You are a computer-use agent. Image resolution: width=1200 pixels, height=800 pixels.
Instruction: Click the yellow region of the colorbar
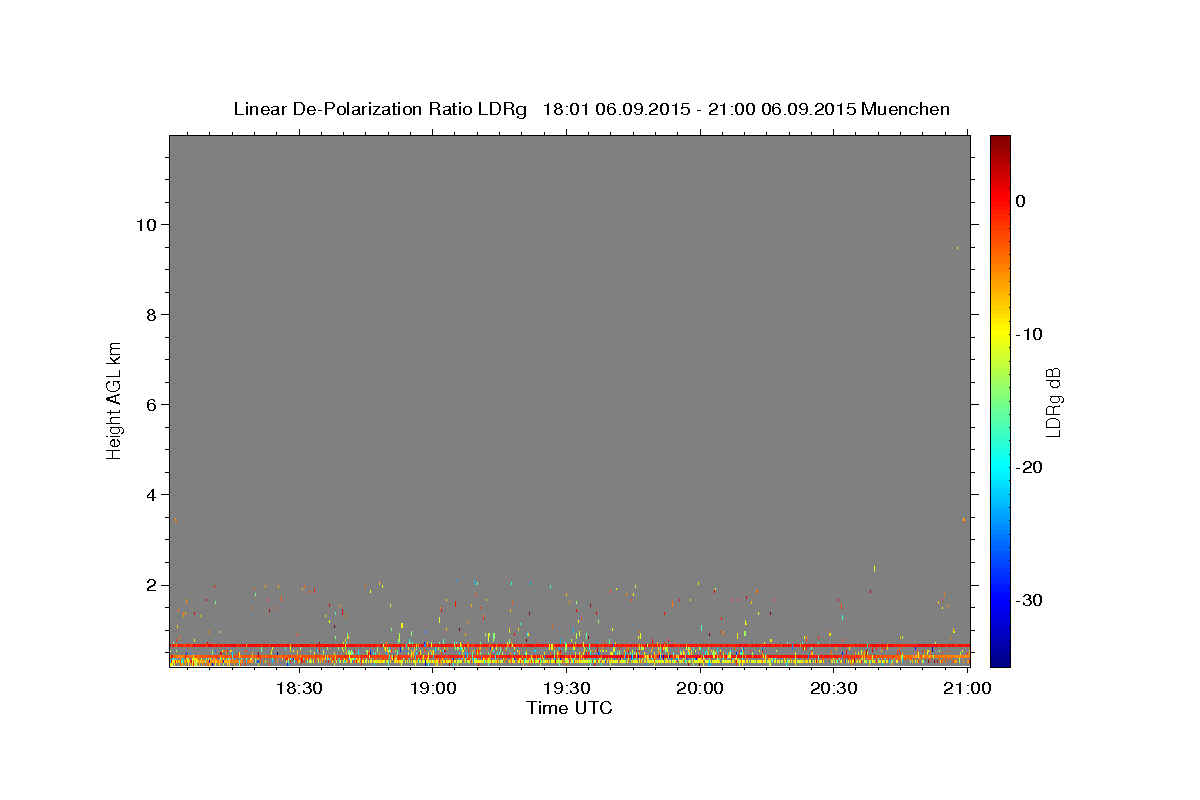tap(1000, 330)
